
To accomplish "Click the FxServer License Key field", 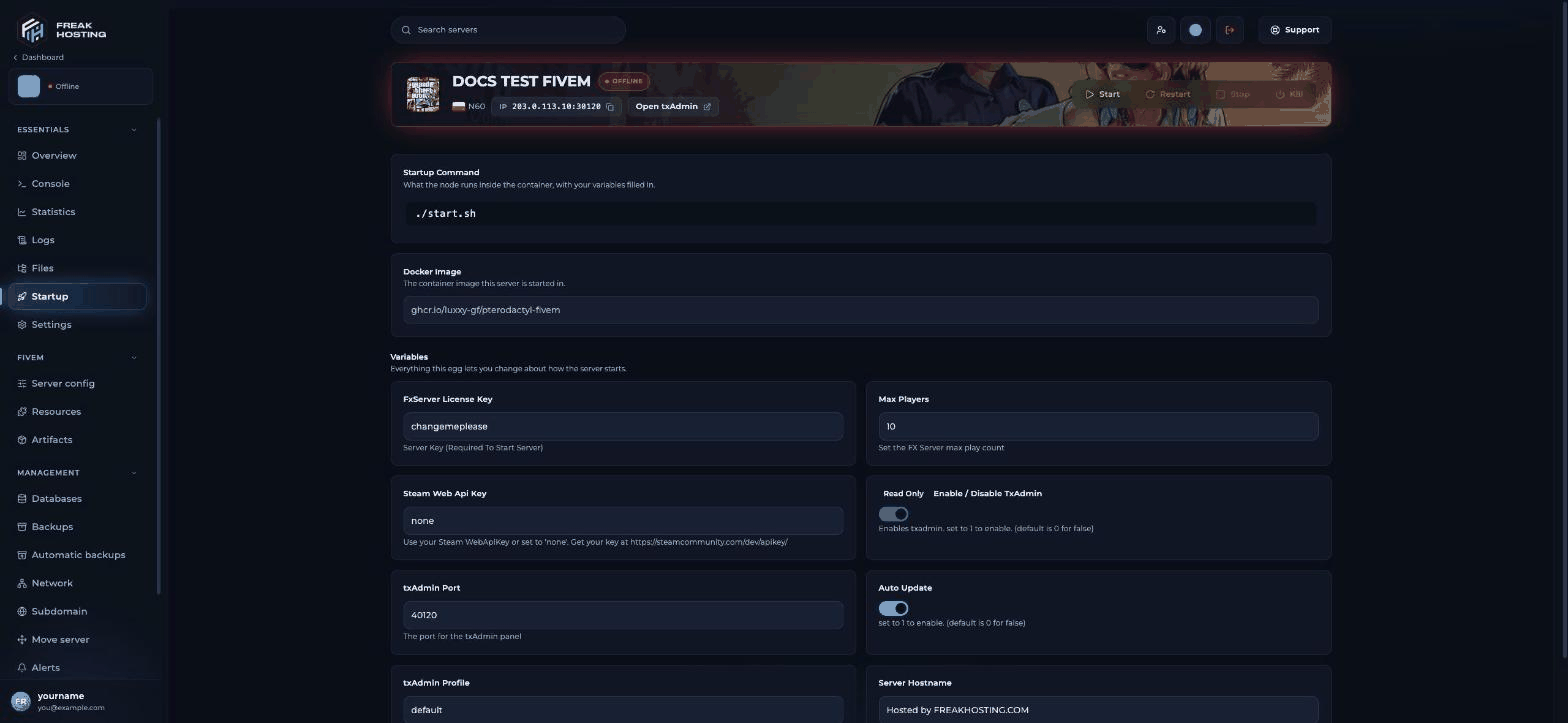I will pyautogui.click(x=623, y=426).
